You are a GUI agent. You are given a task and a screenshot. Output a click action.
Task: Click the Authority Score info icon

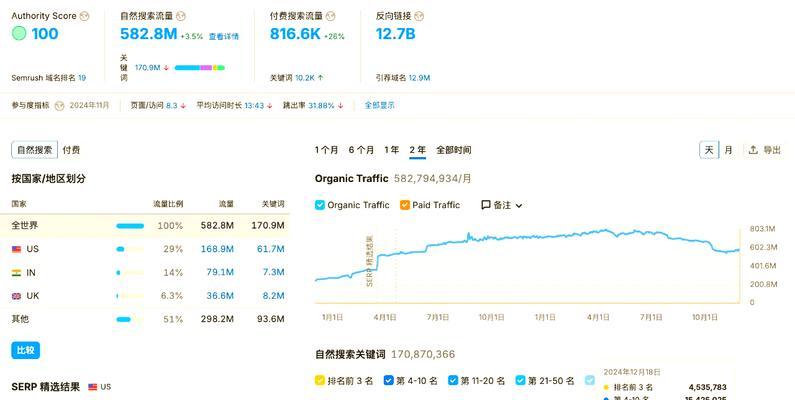tap(84, 16)
